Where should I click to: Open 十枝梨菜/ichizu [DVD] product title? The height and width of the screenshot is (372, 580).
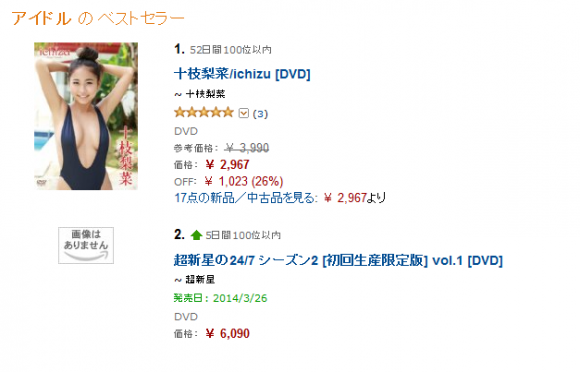pos(242,74)
